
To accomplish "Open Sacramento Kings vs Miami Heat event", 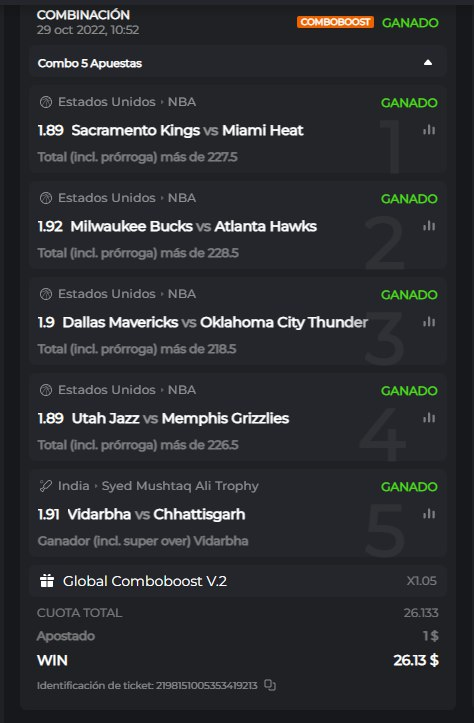I will (187, 130).
